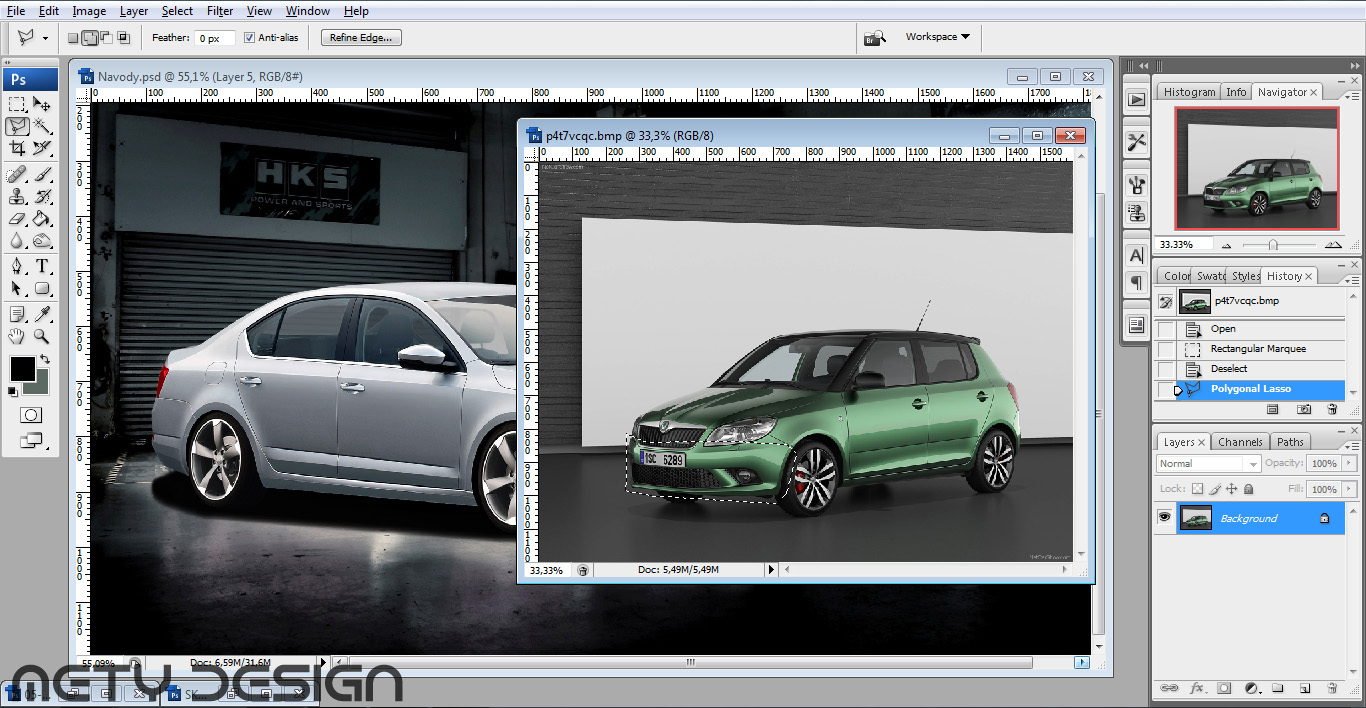Open the Select menu
Screen dimensions: 1366x708
point(177,11)
